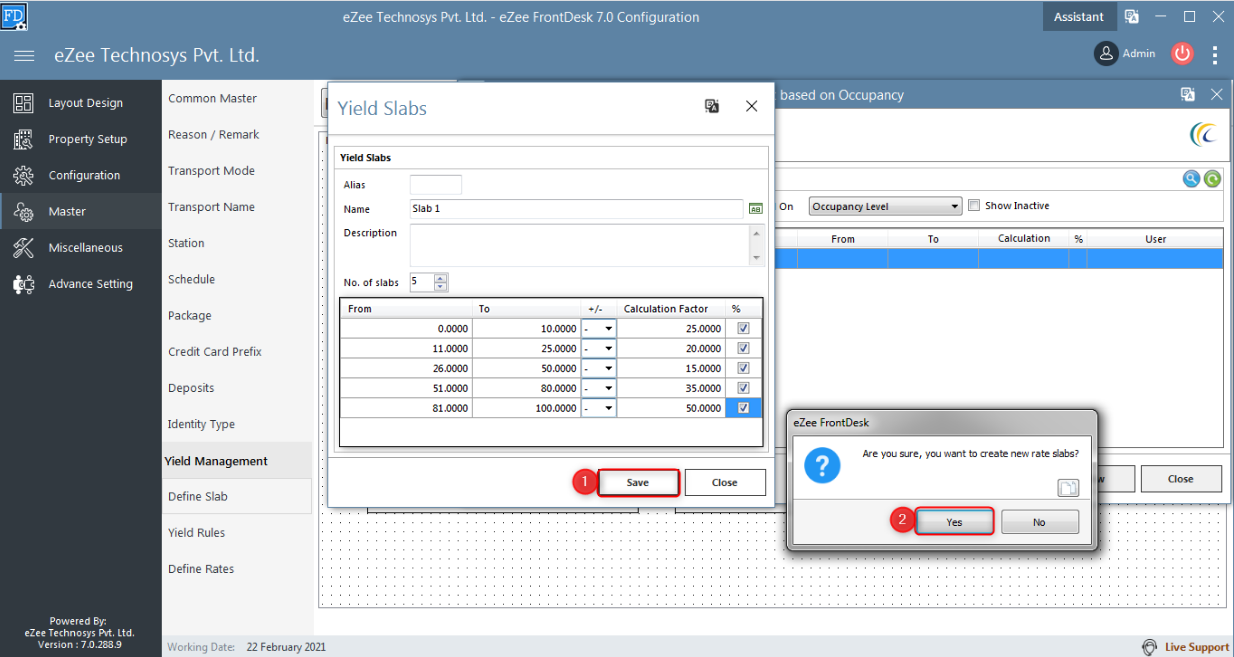Open Reason / Remark menu item
This screenshot has height=657, width=1234.
pyautogui.click(x=213, y=134)
